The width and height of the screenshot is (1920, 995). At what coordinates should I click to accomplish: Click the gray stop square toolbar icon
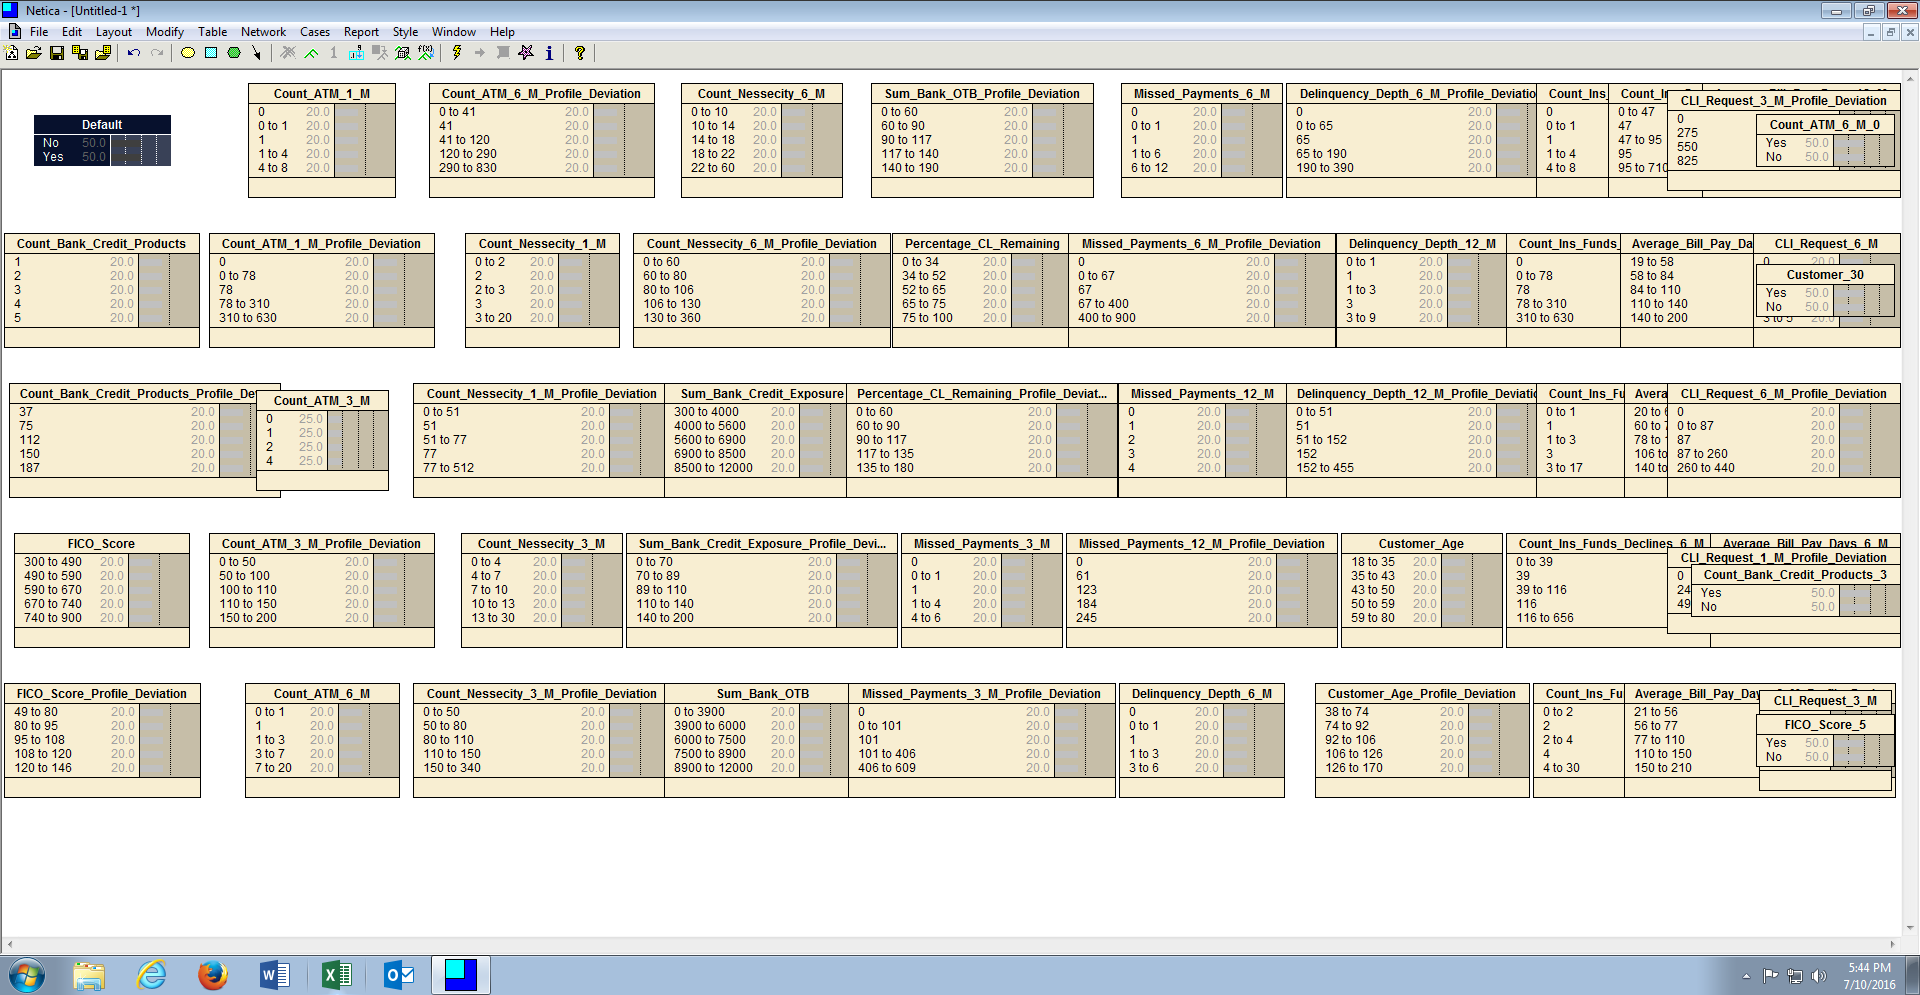(x=503, y=53)
